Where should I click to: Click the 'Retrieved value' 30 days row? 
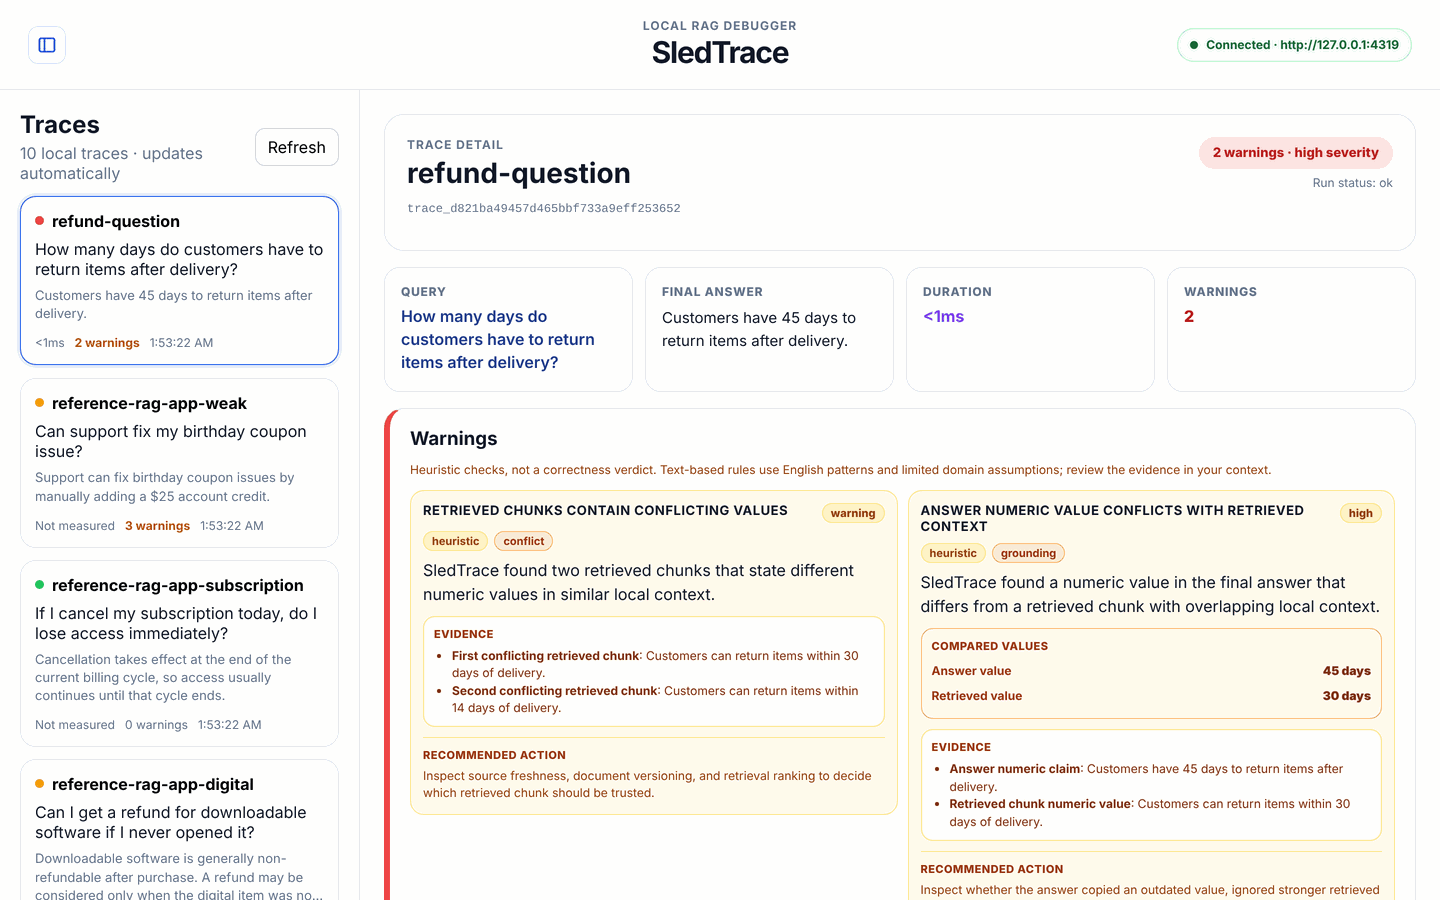[1151, 696]
